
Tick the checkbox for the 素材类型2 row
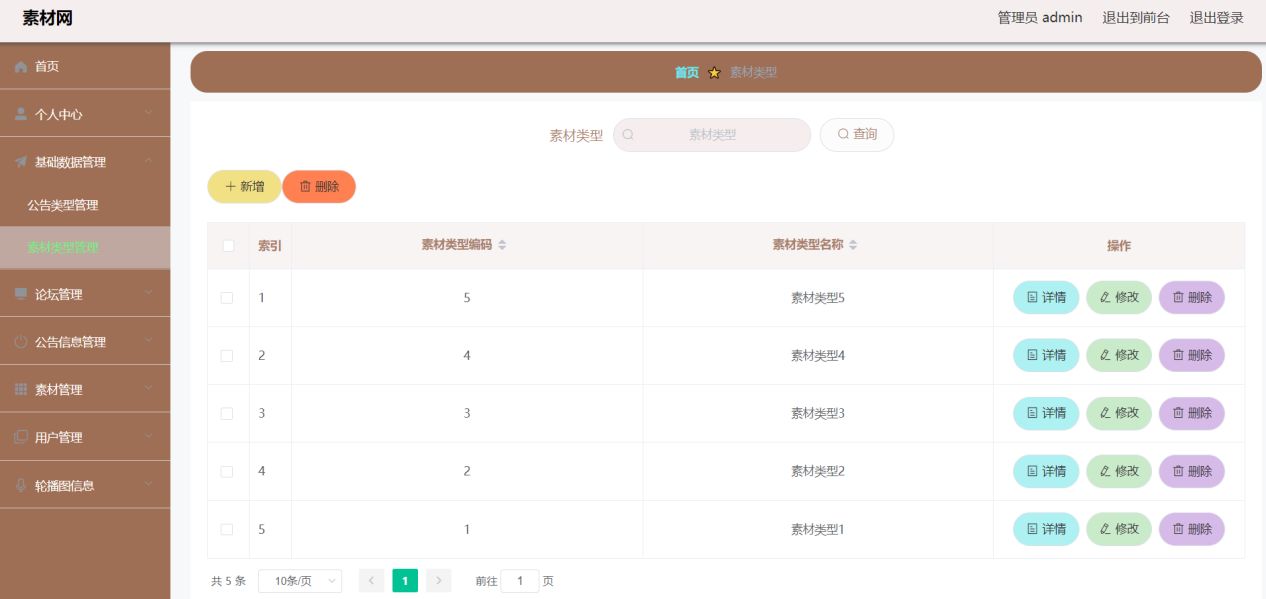click(x=227, y=471)
